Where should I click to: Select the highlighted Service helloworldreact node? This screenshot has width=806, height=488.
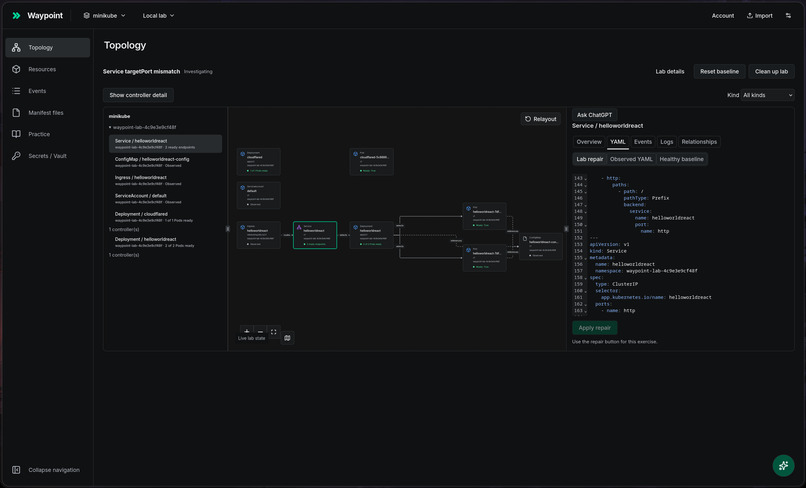tap(315, 235)
